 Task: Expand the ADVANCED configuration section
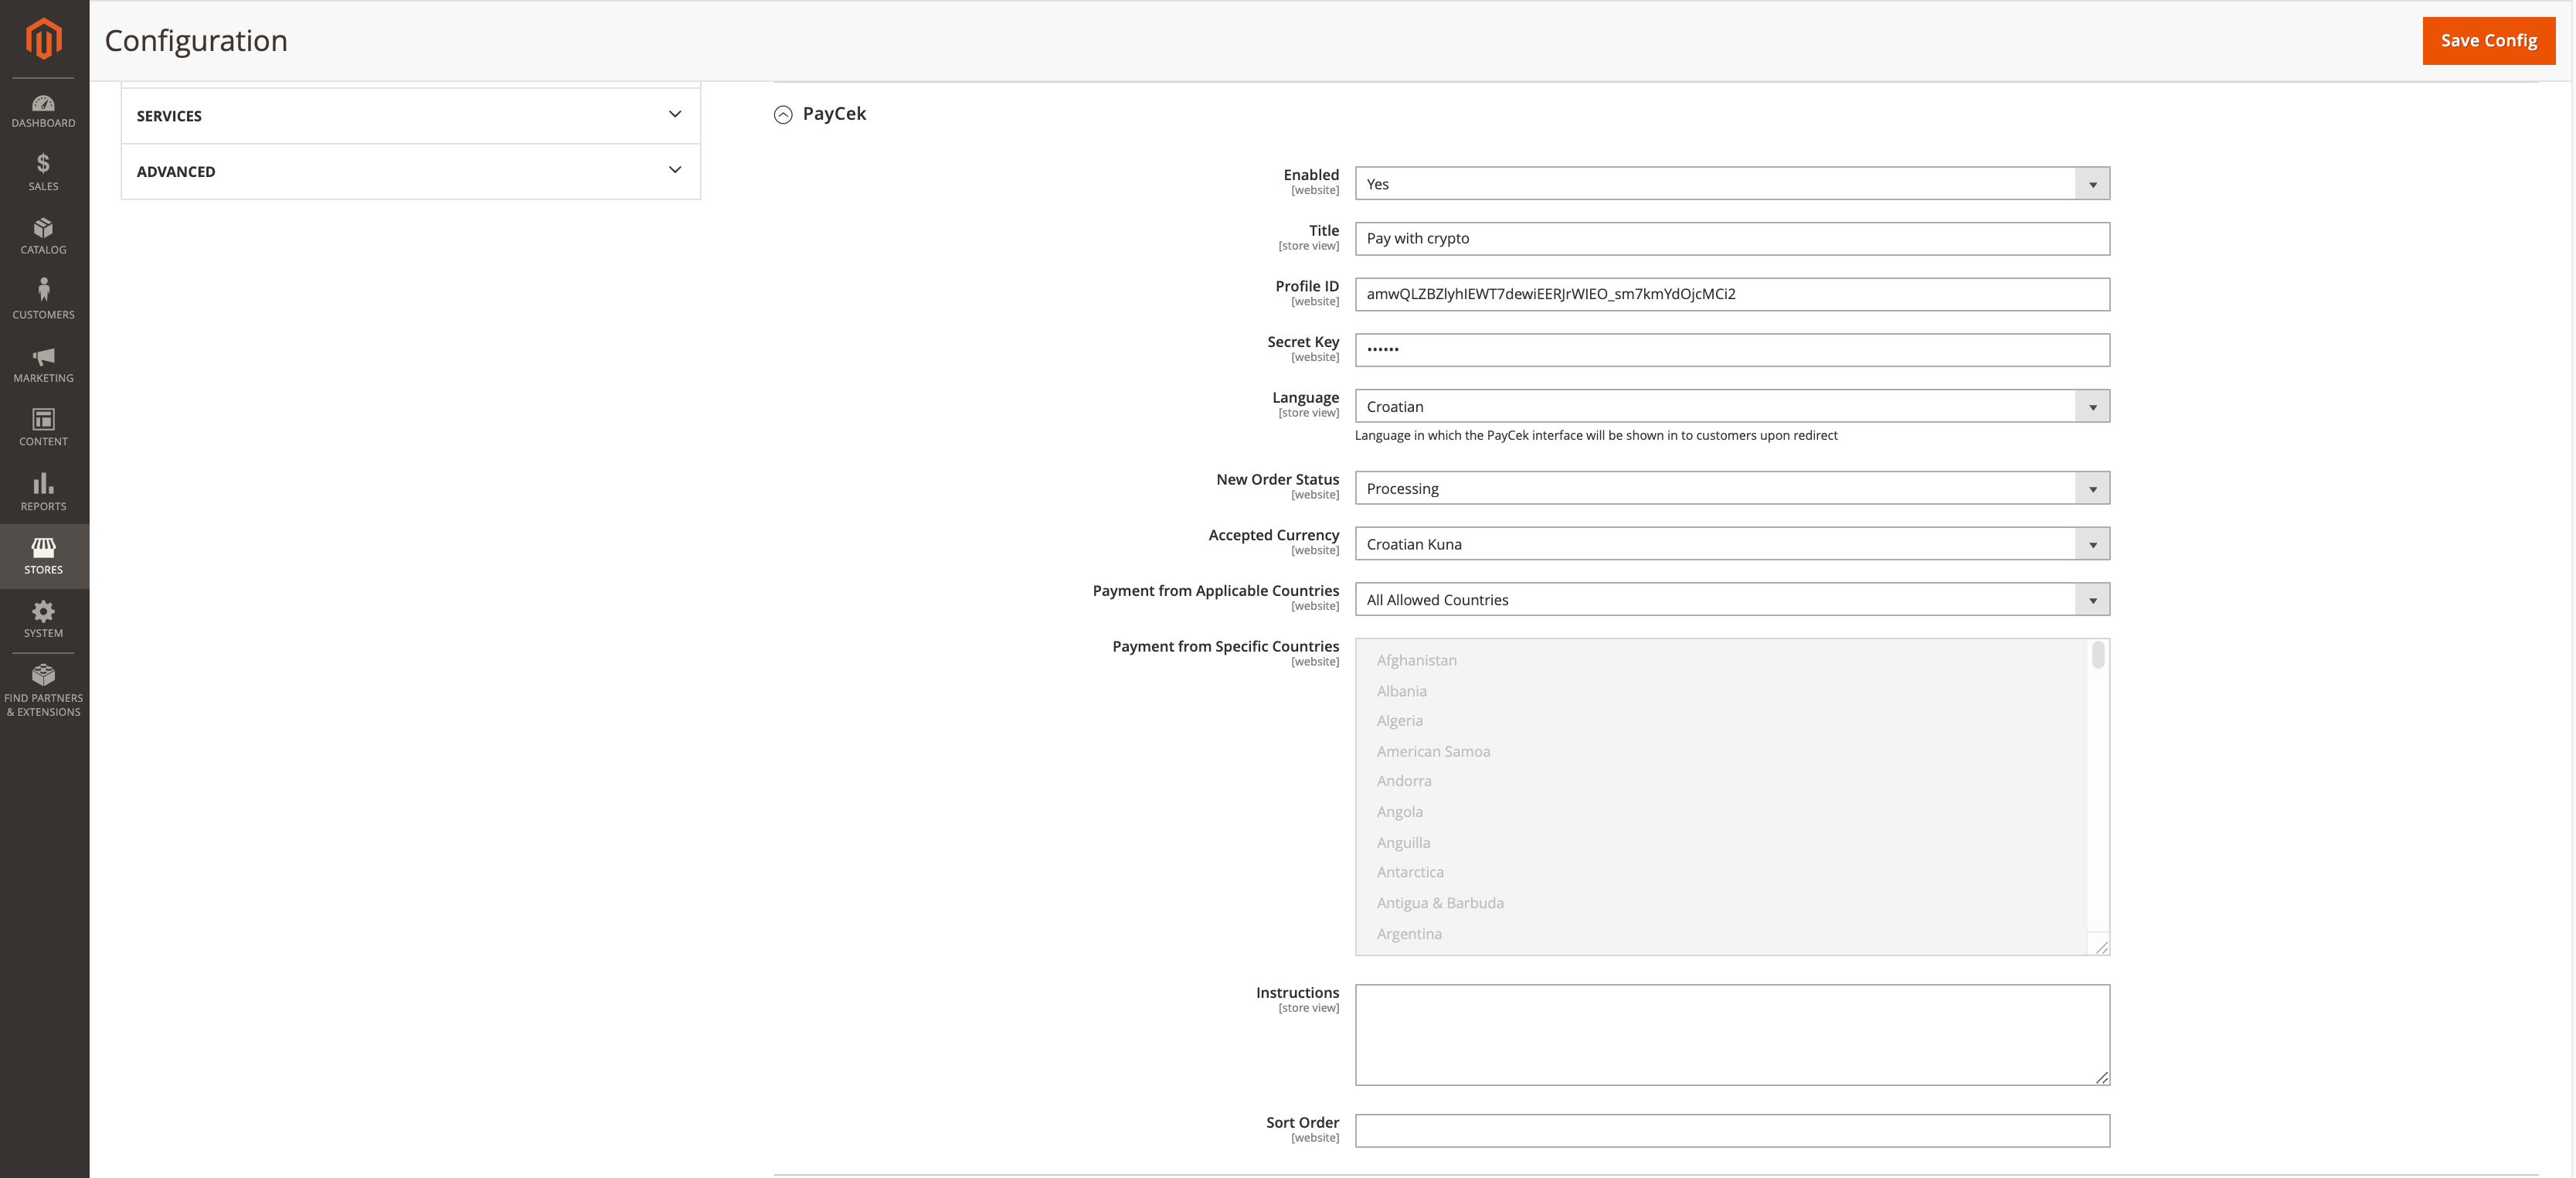click(410, 170)
